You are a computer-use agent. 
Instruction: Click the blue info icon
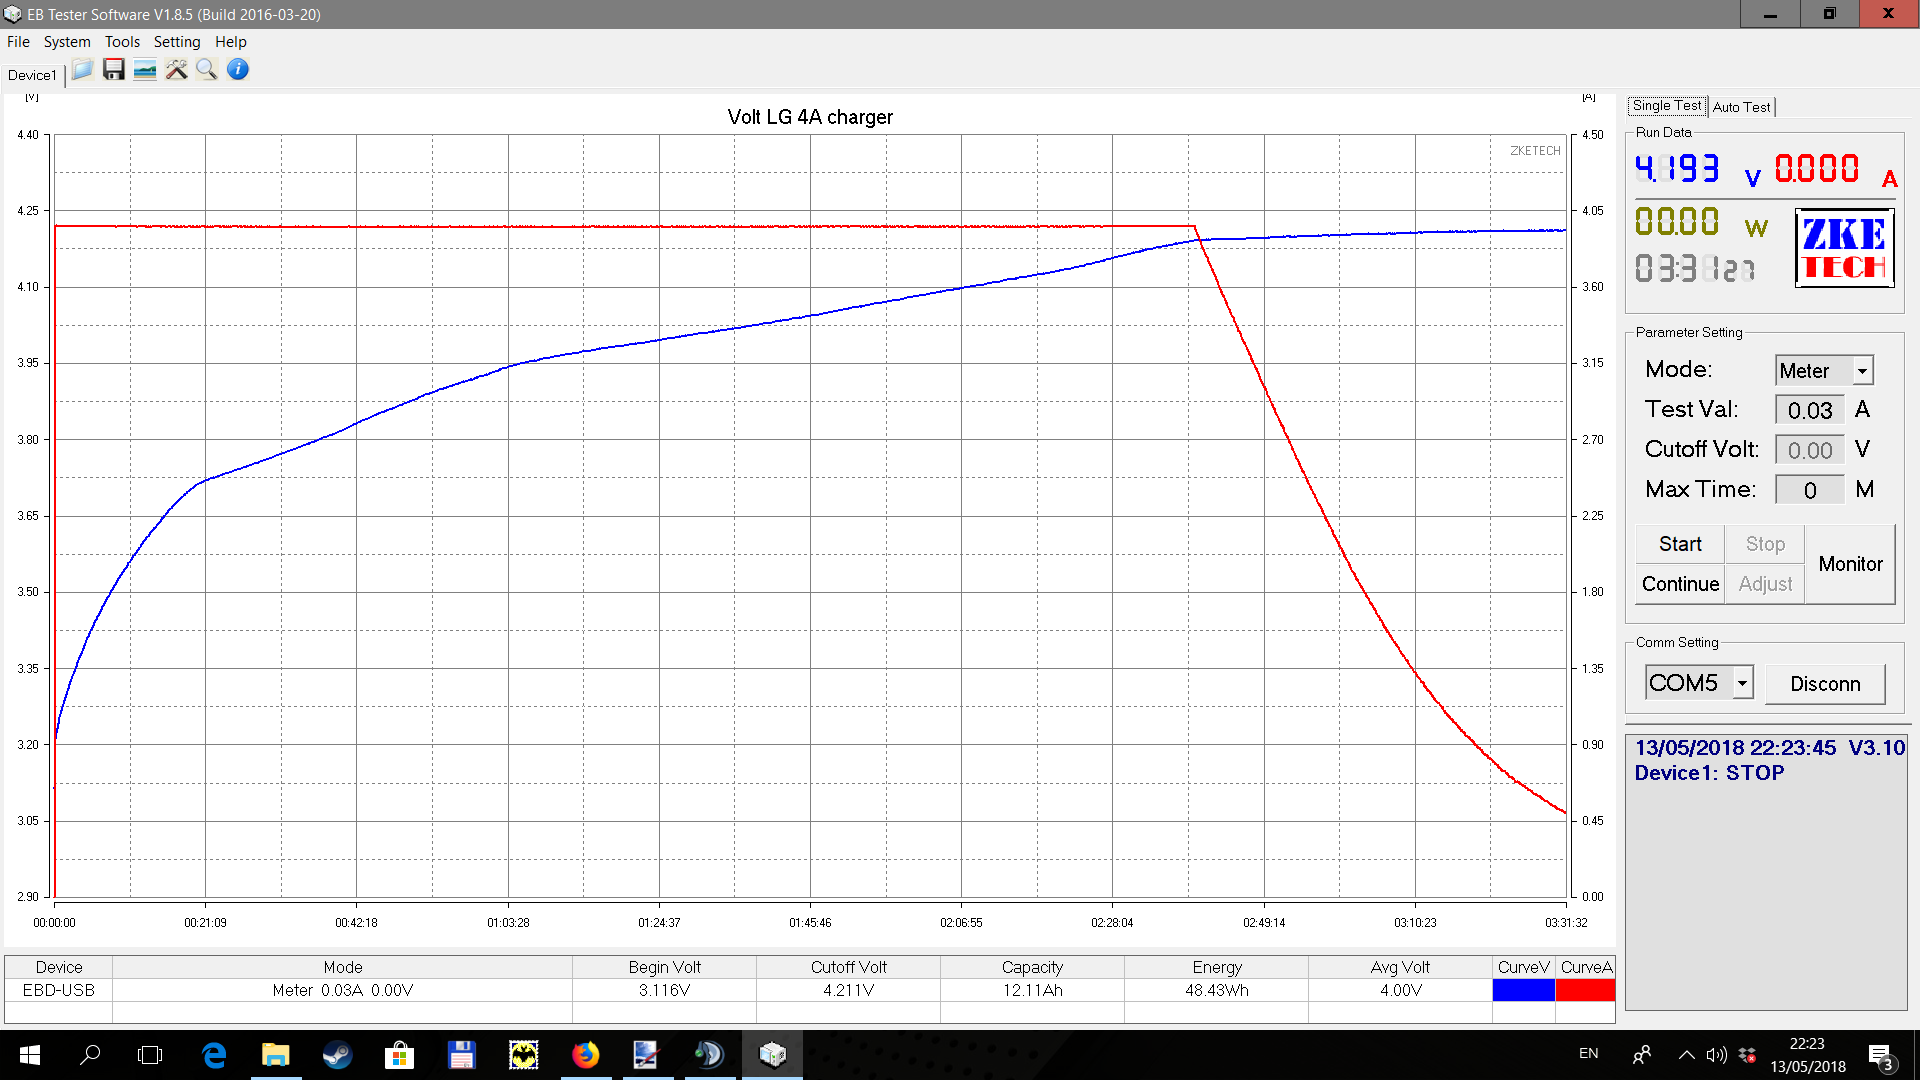tap(238, 69)
